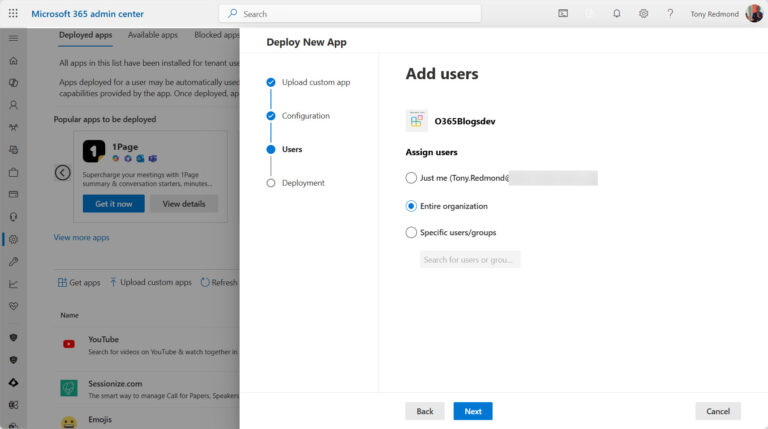
Task: Click the help question mark icon
Action: 670,14
